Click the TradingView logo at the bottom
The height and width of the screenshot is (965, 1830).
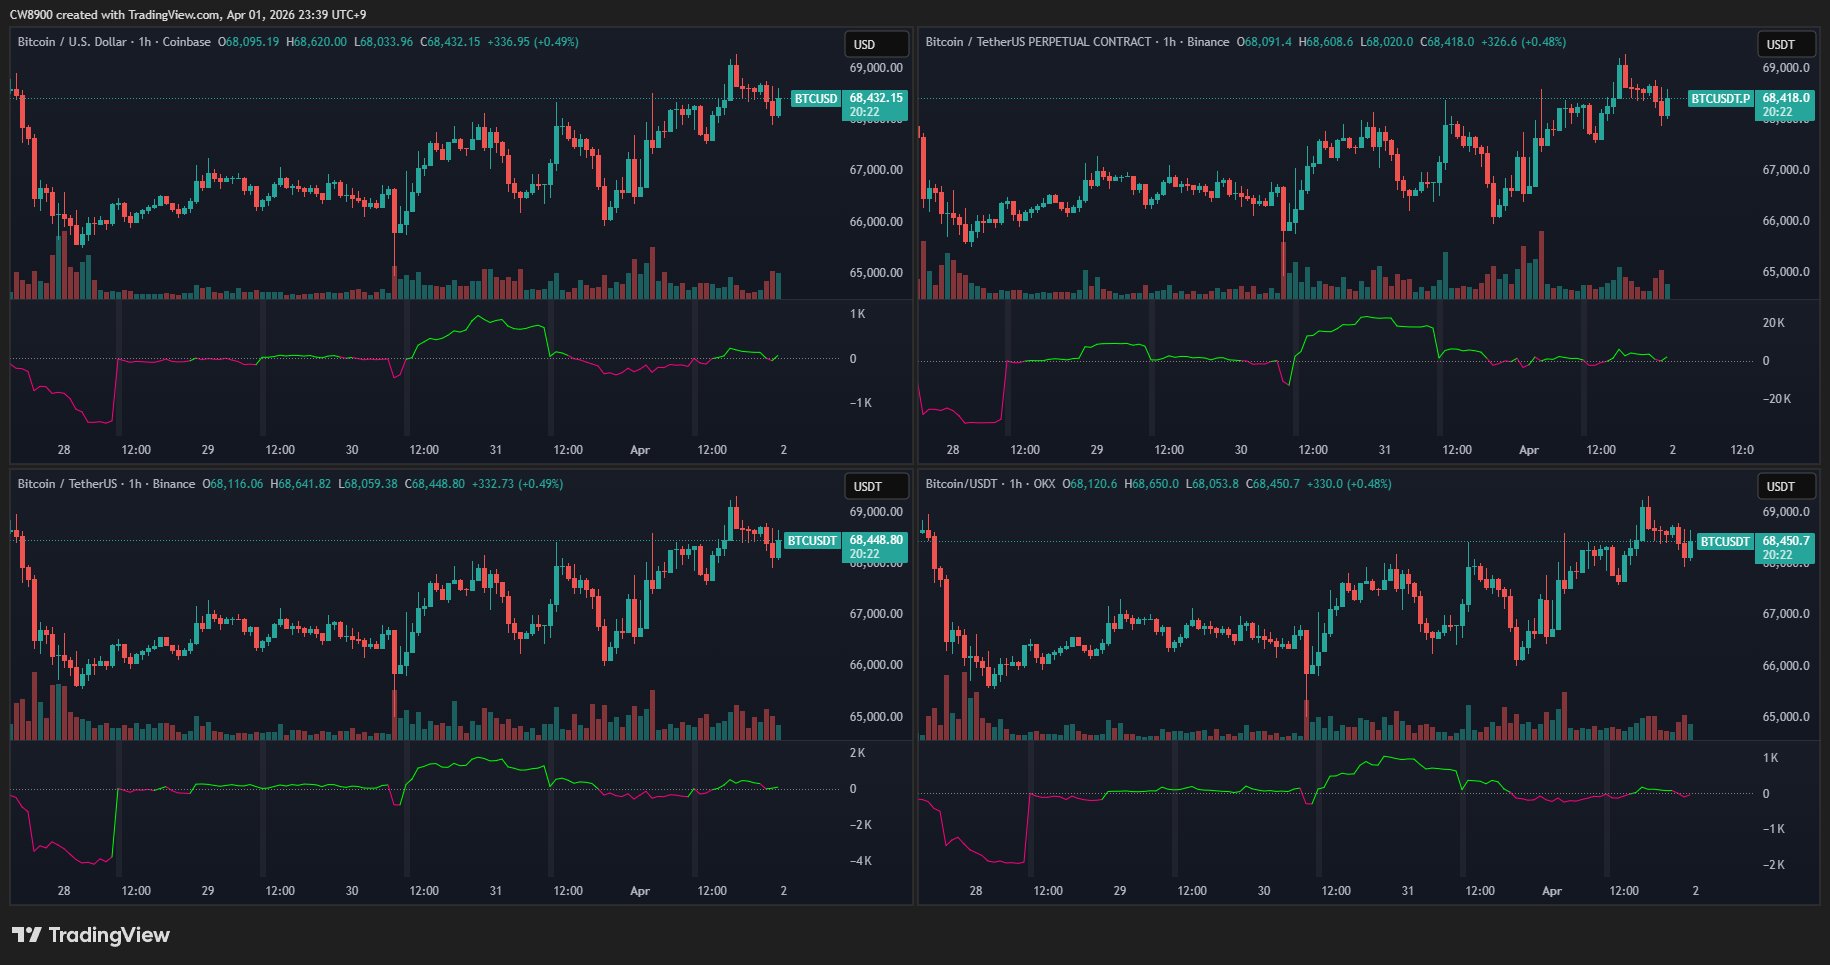point(91,935)
